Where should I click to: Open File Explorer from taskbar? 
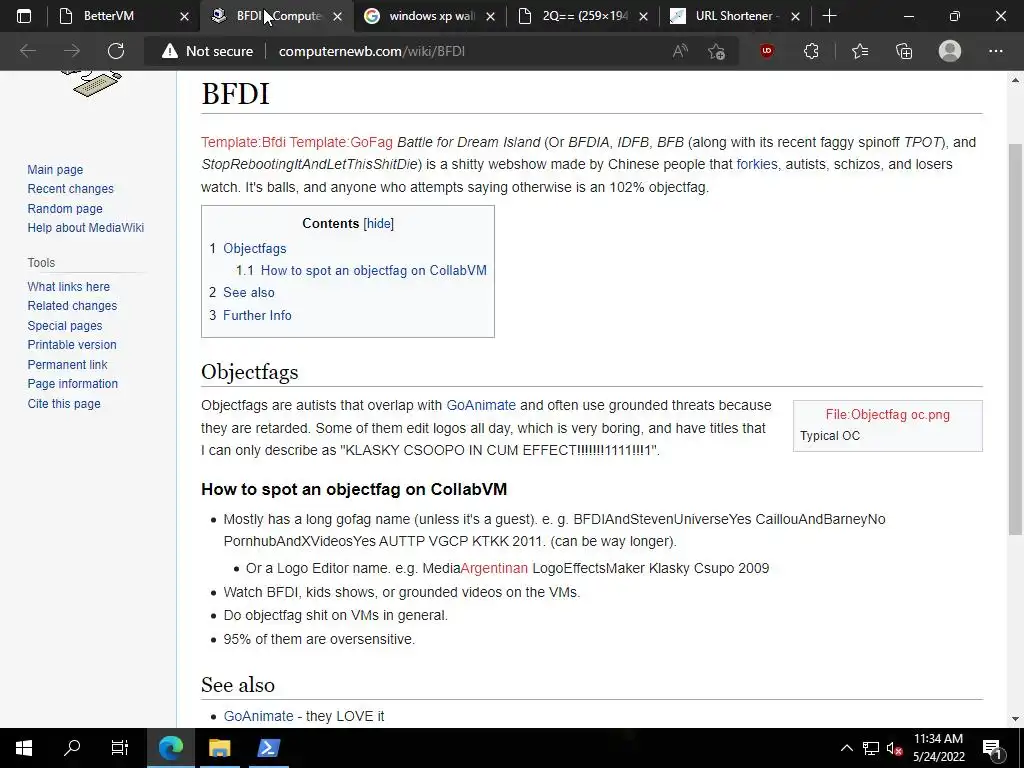click(x=219, y=748)
